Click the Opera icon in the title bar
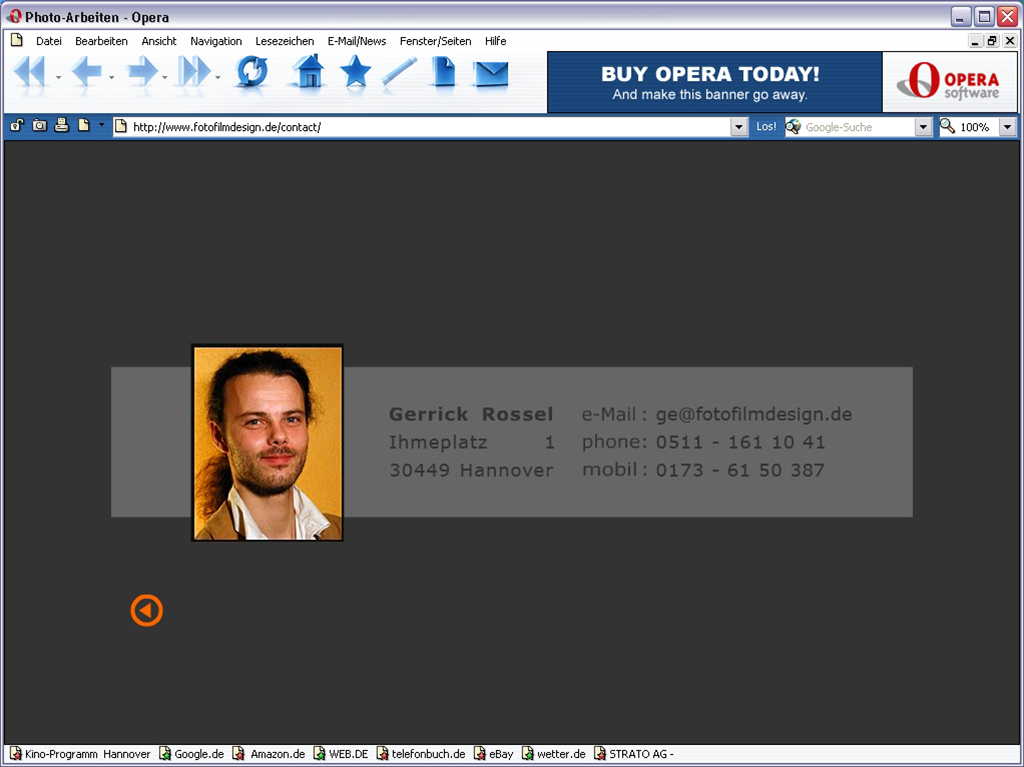Screen dimensions: 1024x767 tap(14, 16)
